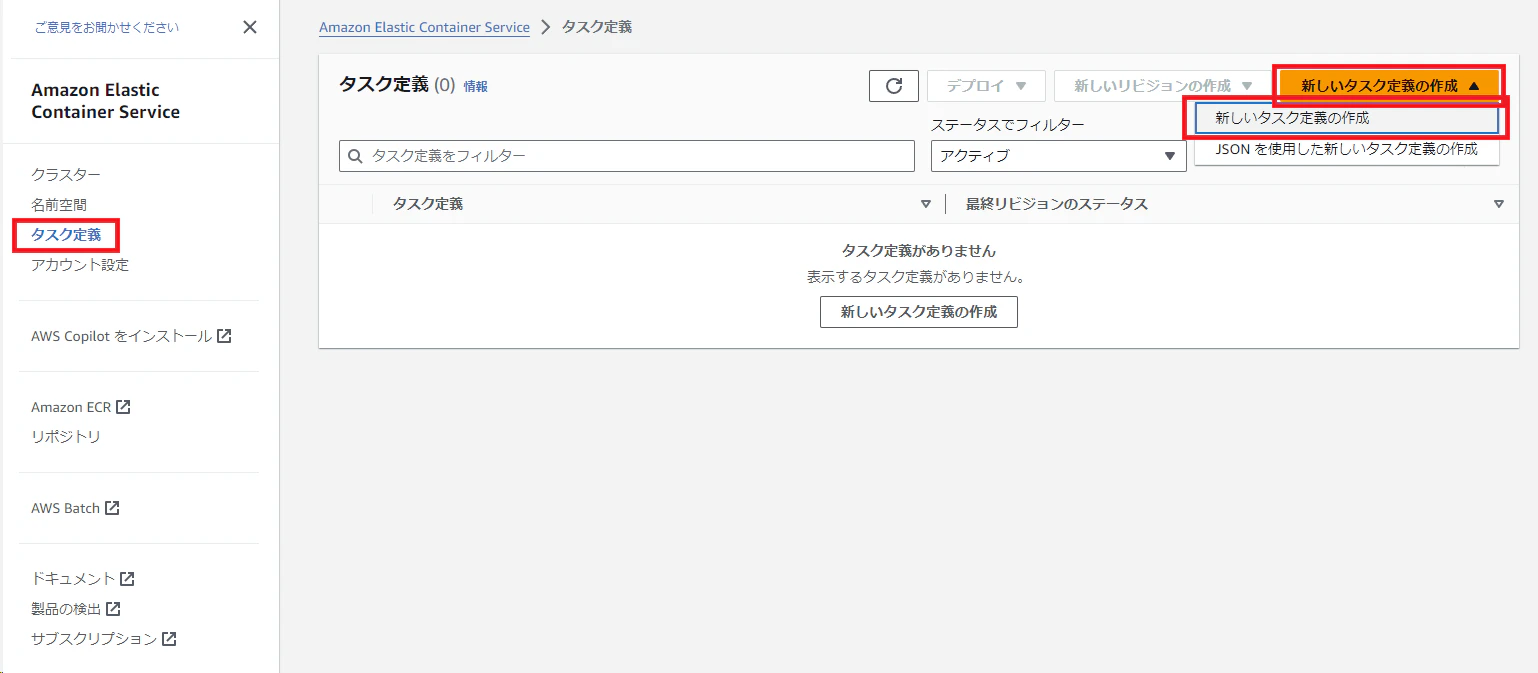Click the 最終リビジョンのステータス column header text
This screenshot has height=673, width=1538.
click(x=1057, y=204)
